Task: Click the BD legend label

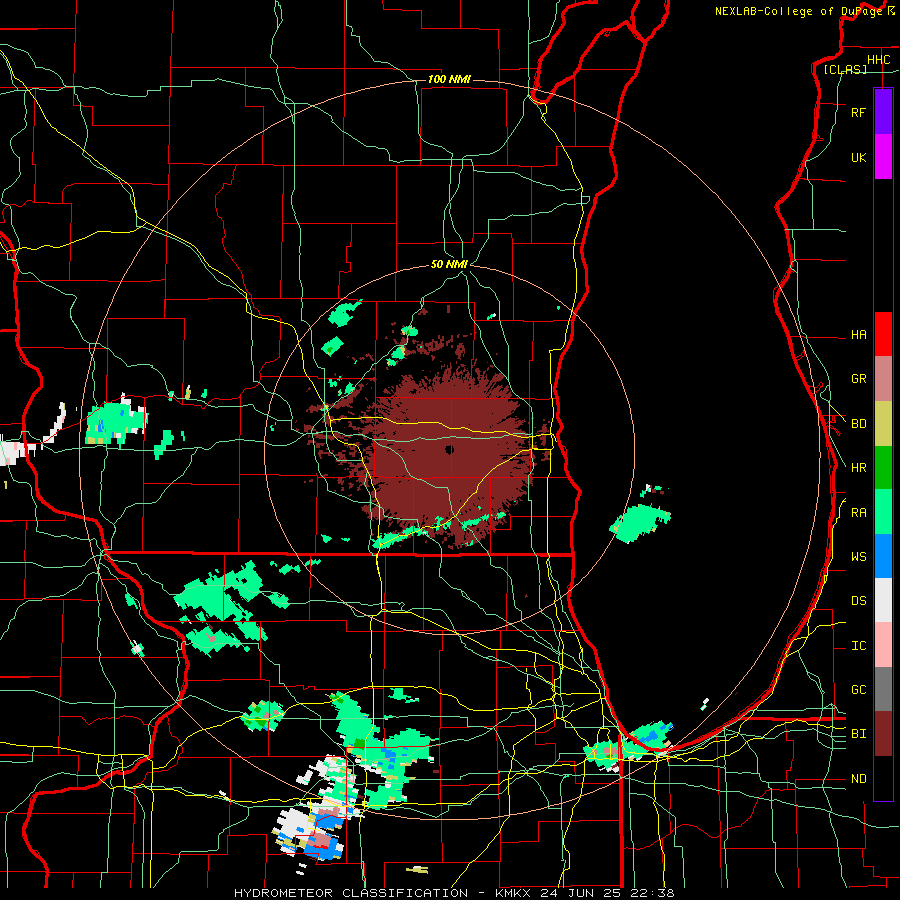Action: point(858,424)
